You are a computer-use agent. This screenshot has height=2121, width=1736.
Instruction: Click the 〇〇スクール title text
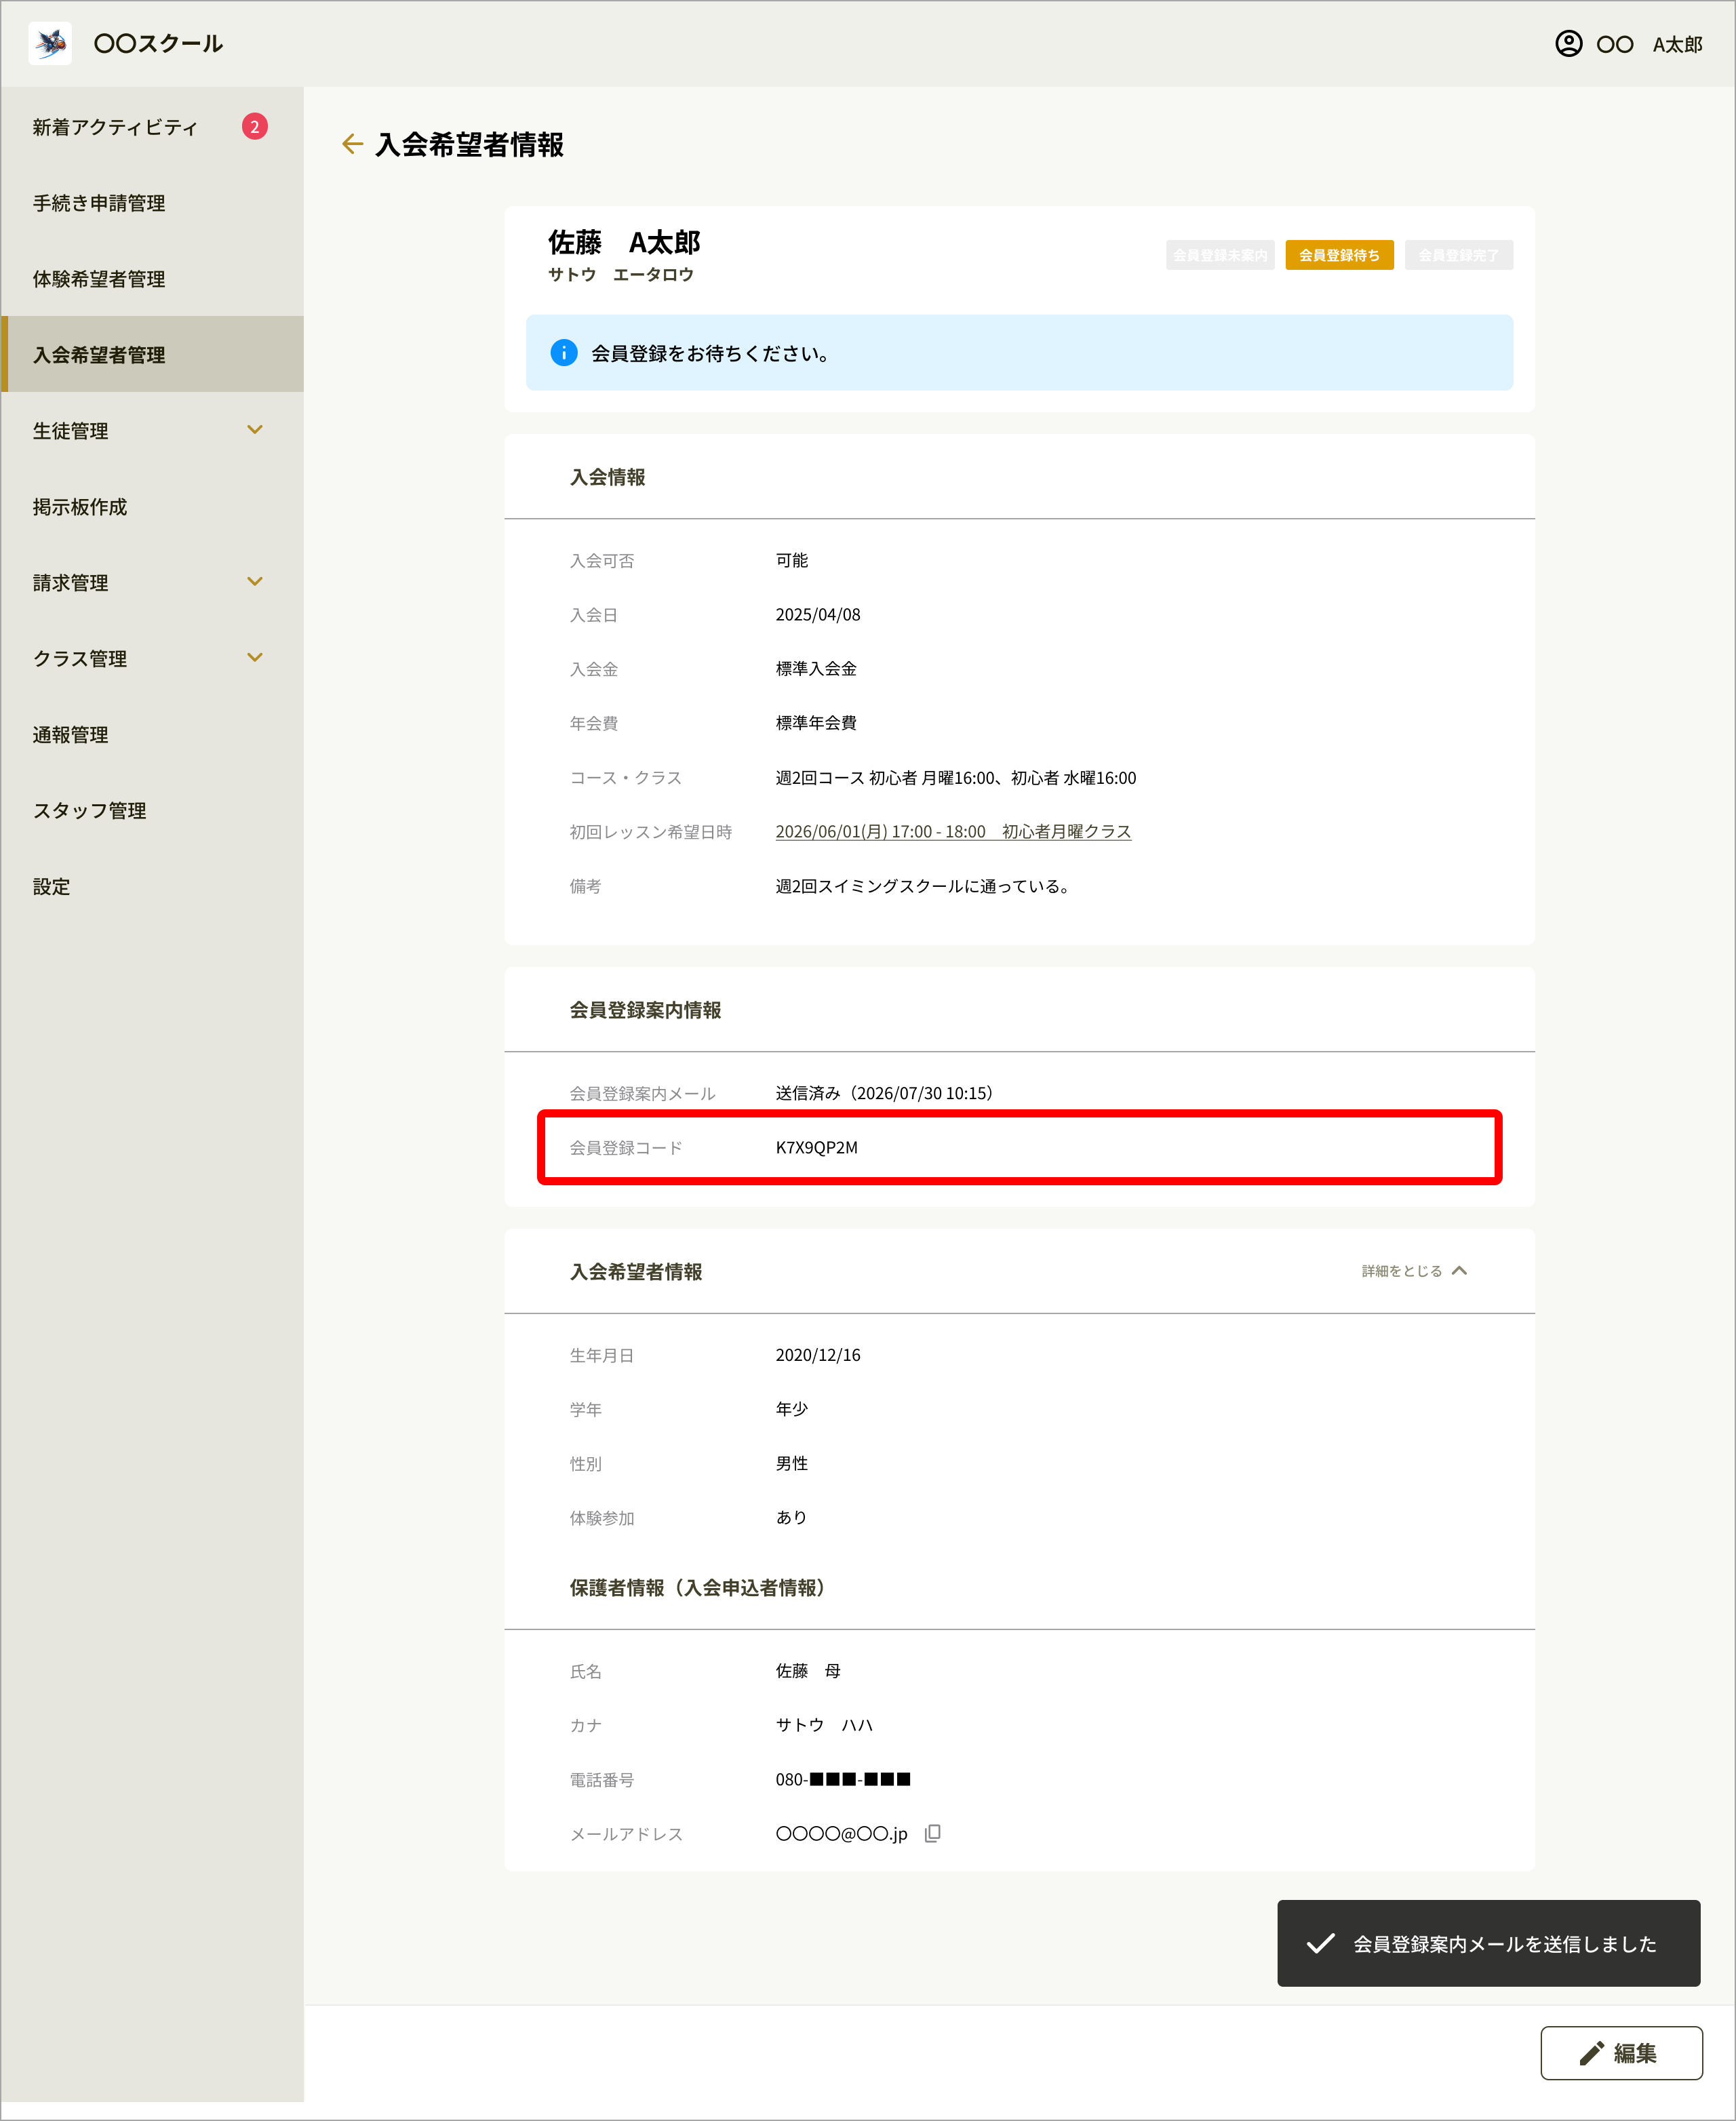[158, 44]
